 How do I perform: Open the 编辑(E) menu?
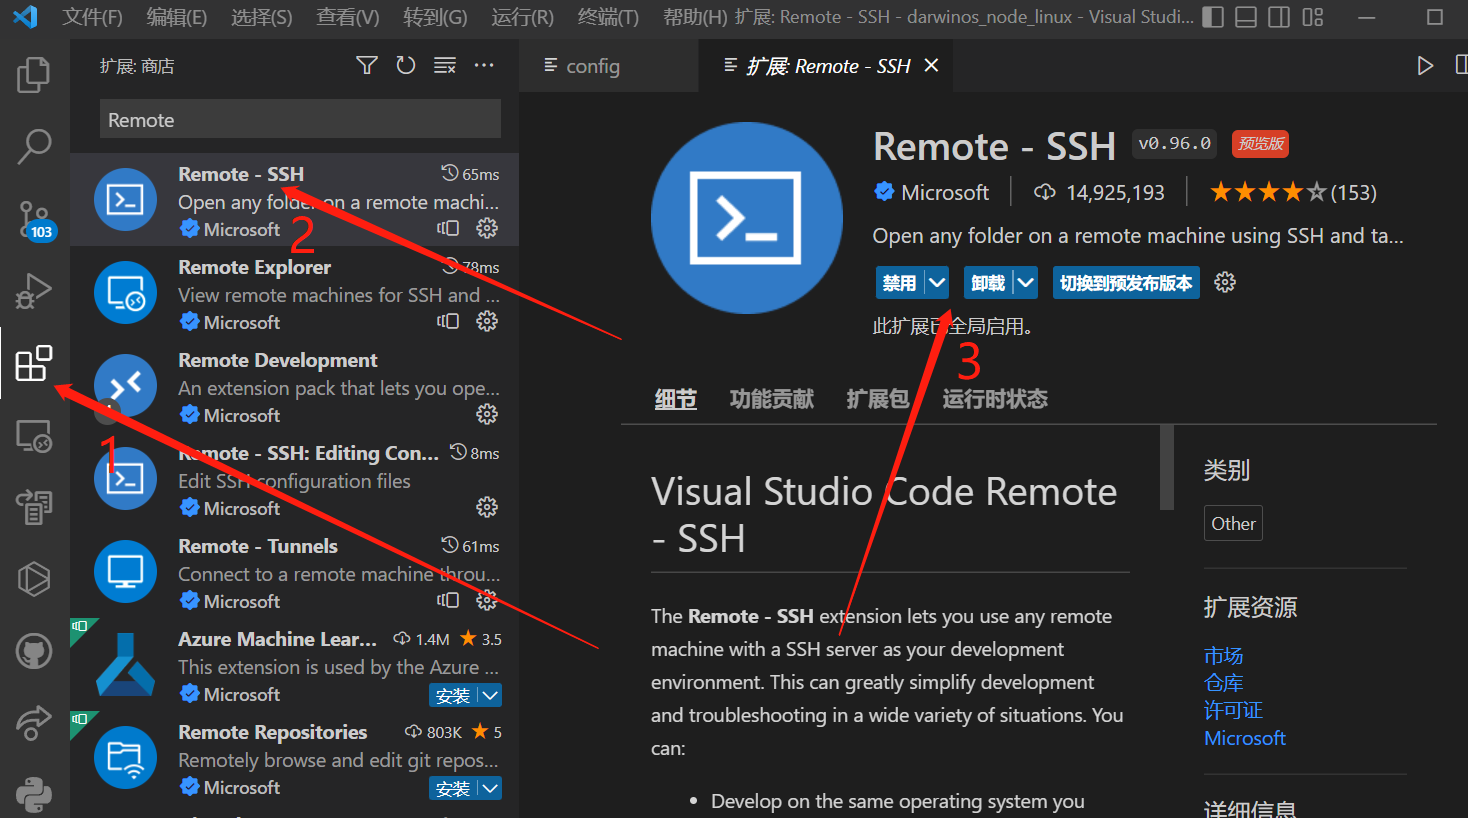tap(176, 17)
